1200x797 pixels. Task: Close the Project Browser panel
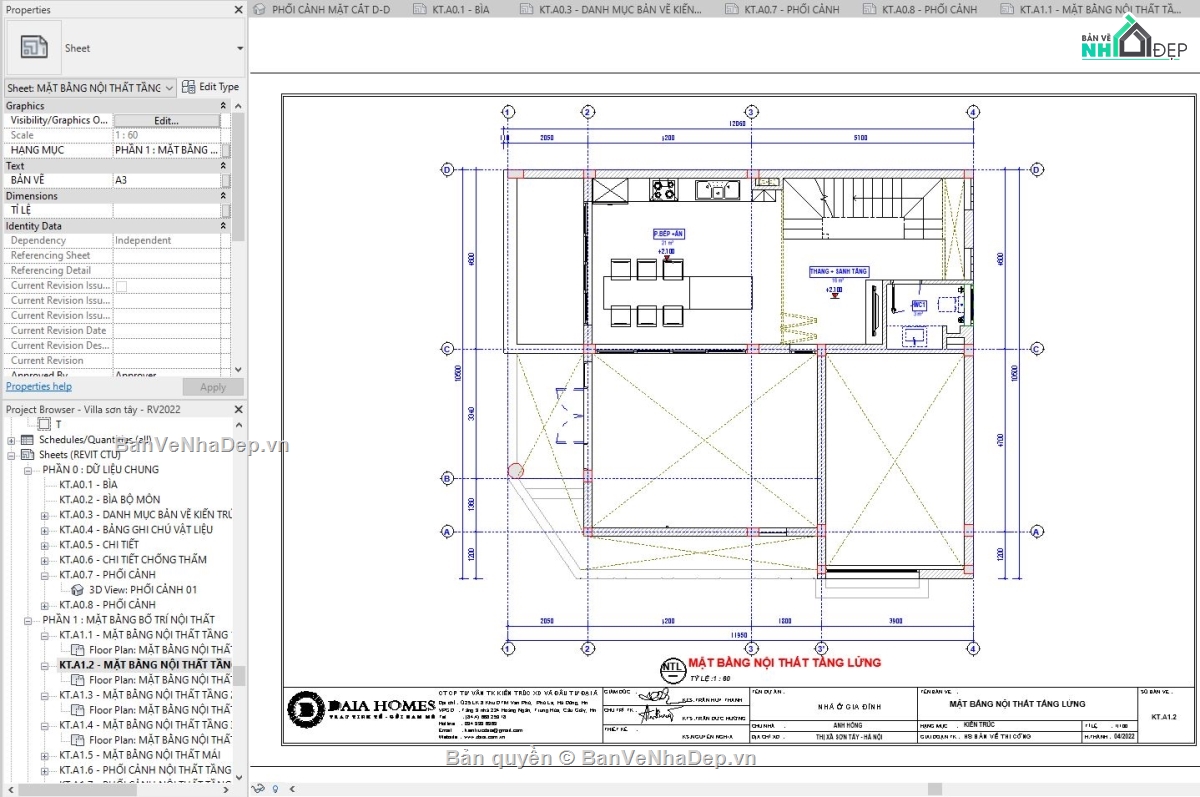point(238,410)
